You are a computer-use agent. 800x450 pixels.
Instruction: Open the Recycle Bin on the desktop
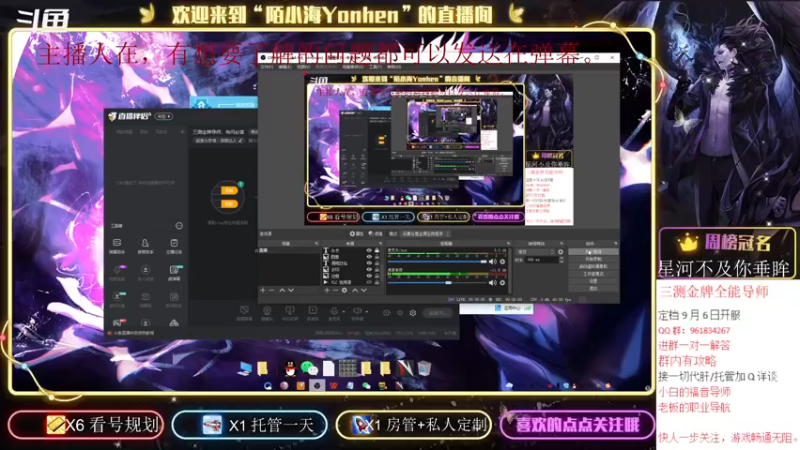tap(424, 367)
